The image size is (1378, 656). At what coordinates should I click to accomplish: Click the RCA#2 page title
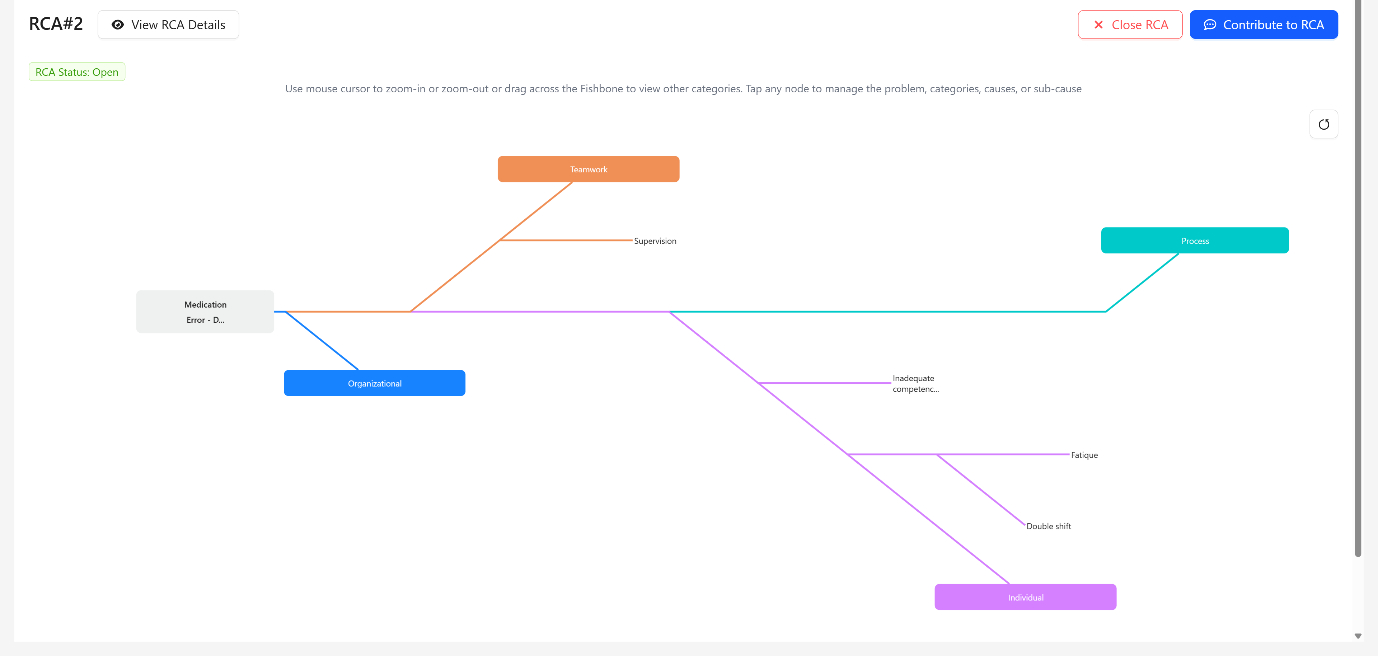tap(56, 24)
